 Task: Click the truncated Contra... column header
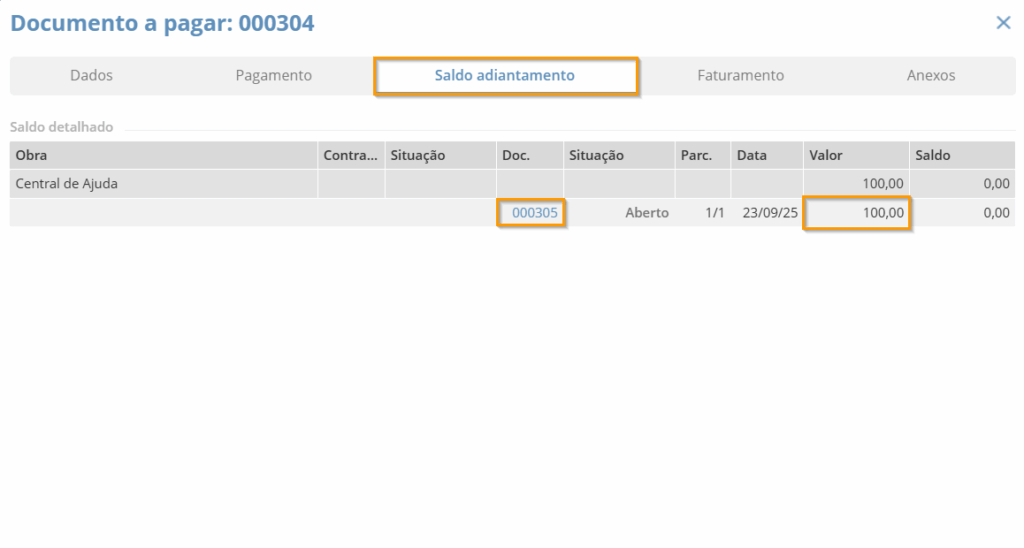[x=351, y=156]
